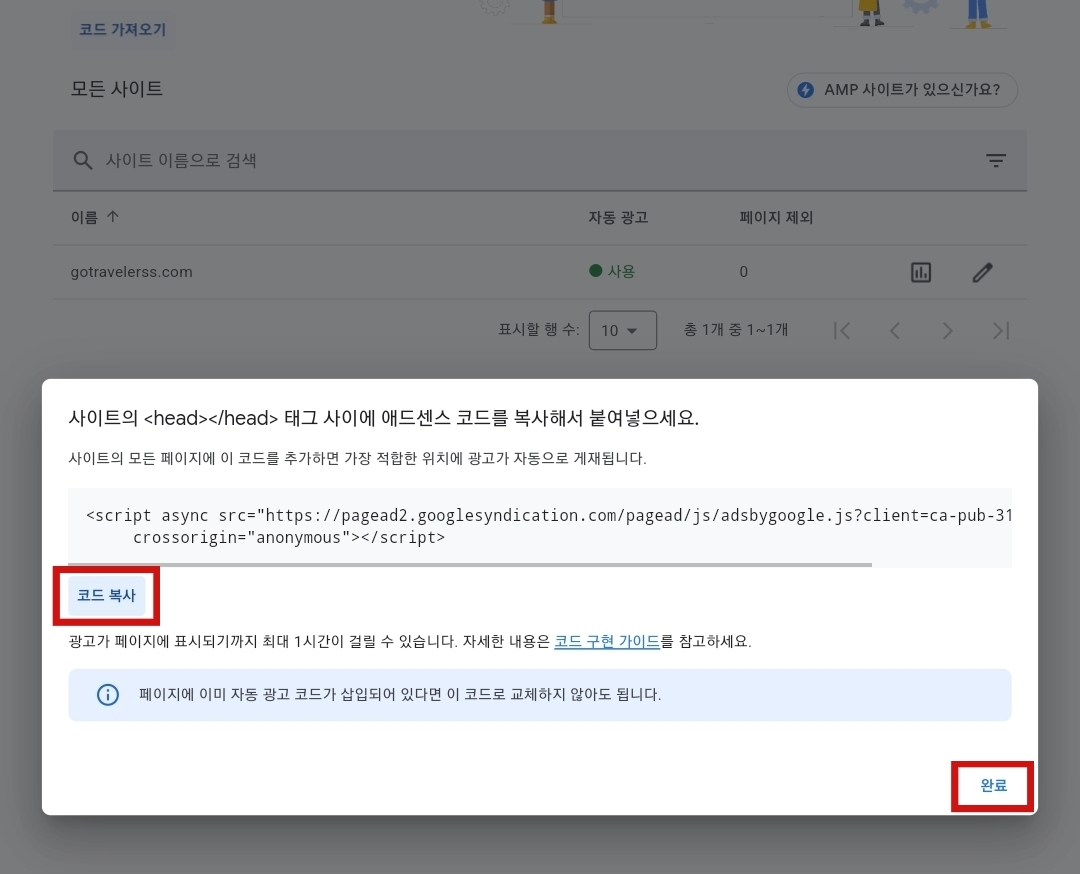Go to previous page arrow
Image resolution: width=1080 pixels, height=874 pixels.
pos(895,331)
